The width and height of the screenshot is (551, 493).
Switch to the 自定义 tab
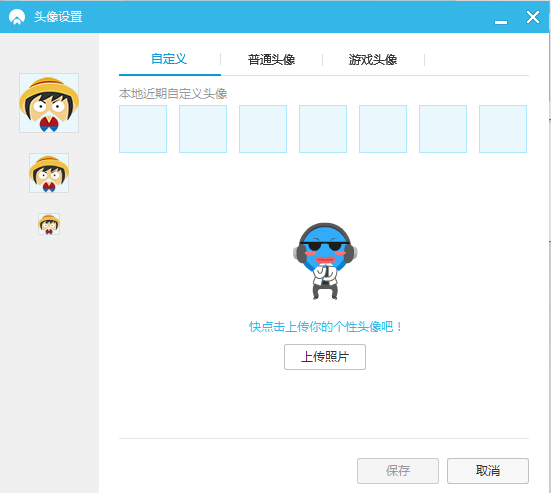click(169, 59)
